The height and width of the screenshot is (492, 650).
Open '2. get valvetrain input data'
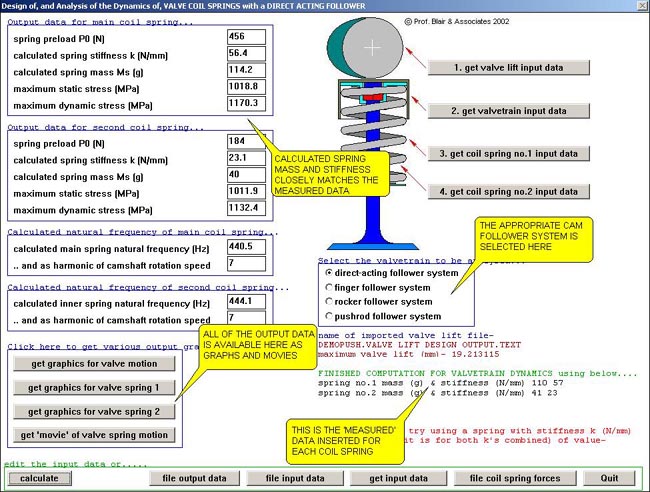(508, 111)
